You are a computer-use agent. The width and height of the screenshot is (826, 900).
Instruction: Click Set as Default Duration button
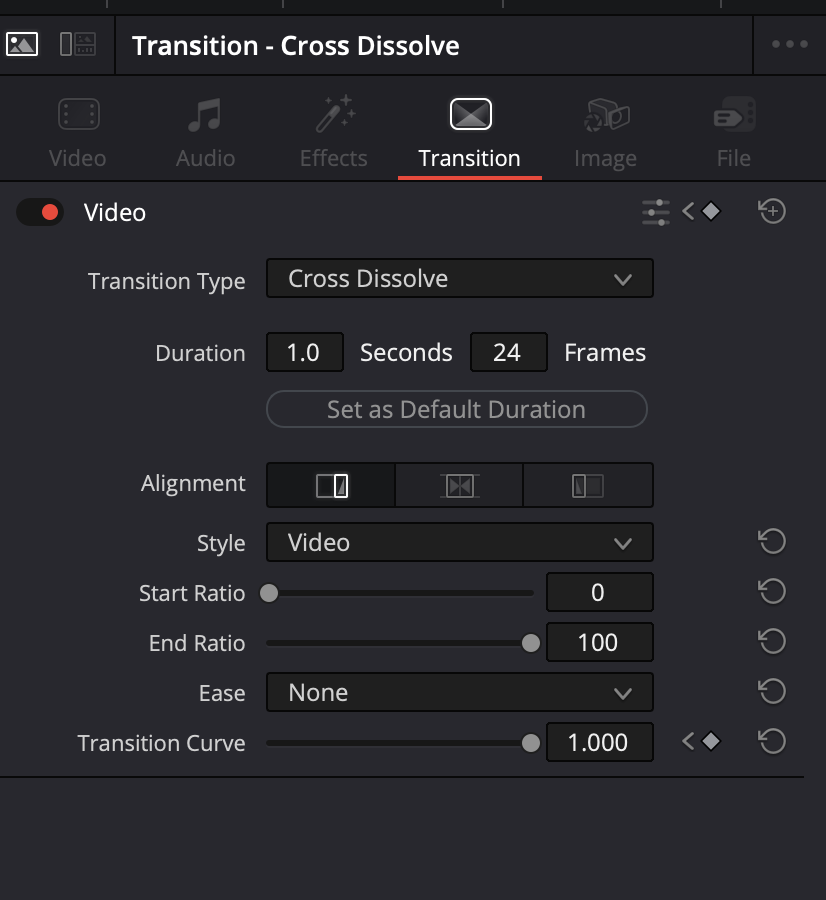[457, 409]
